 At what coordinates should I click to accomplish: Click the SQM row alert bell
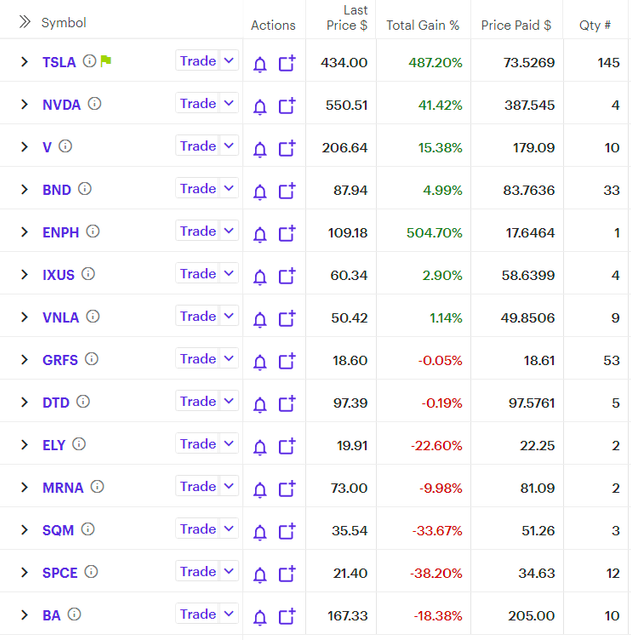(x=260, y=532)
